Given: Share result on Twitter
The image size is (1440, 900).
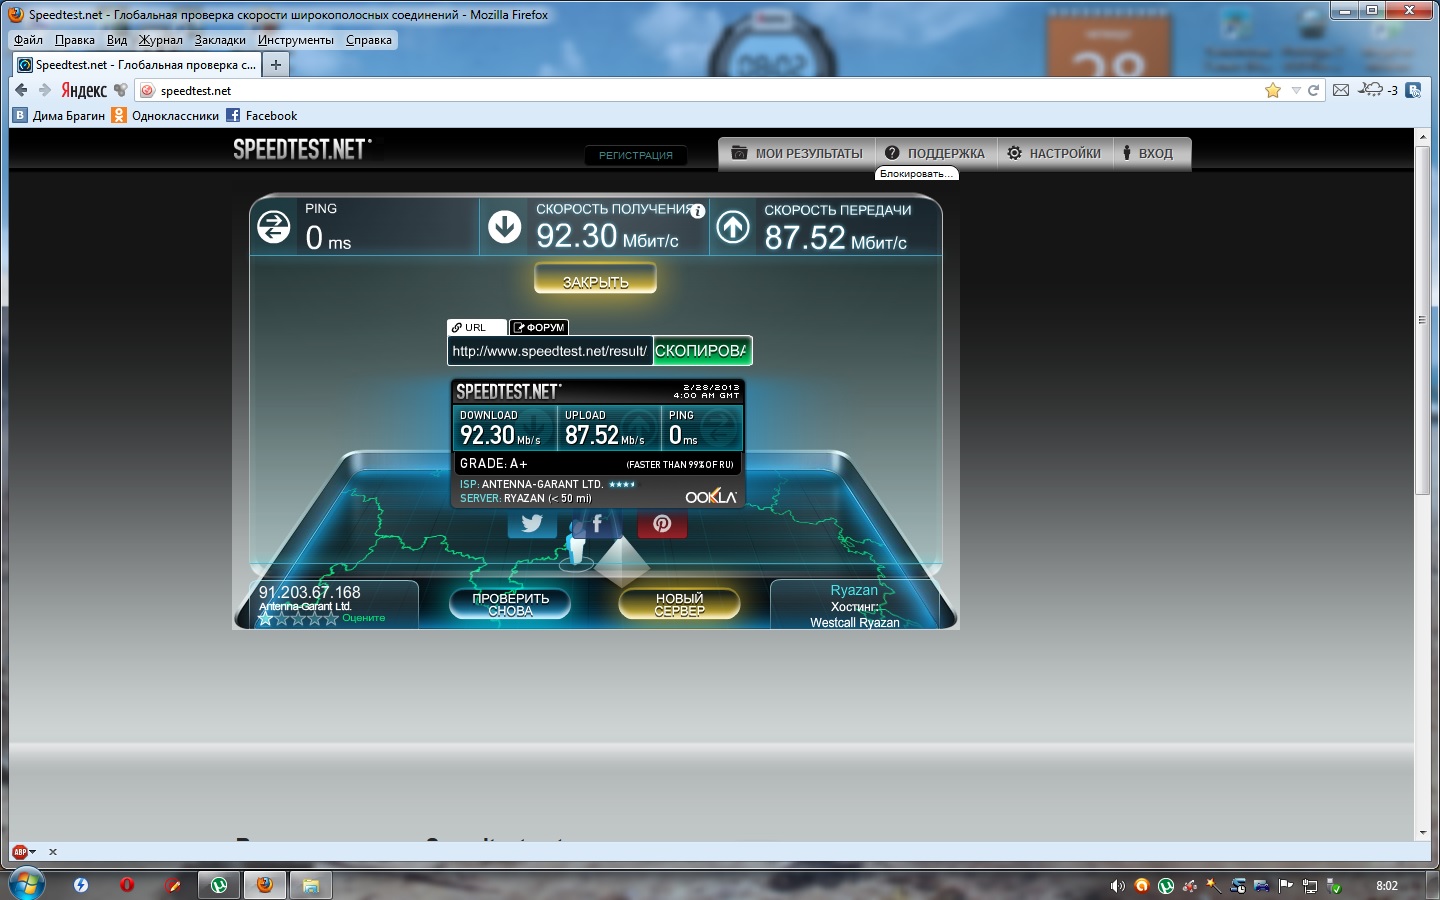Looking at the screenshot, I should [x=532, y=523].
